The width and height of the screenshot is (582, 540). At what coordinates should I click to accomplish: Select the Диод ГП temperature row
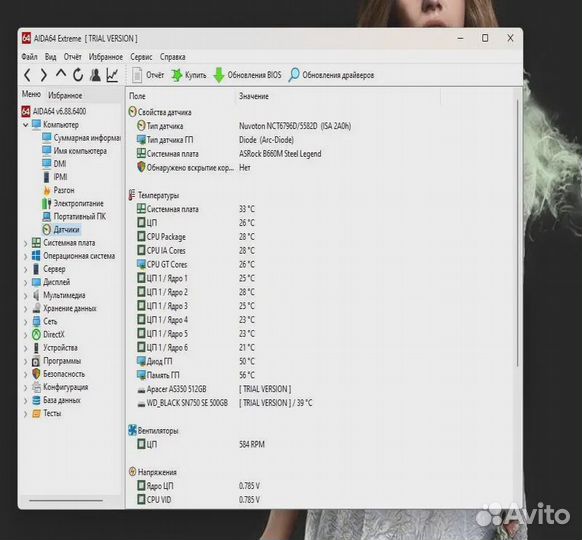(x=195, y=361)
